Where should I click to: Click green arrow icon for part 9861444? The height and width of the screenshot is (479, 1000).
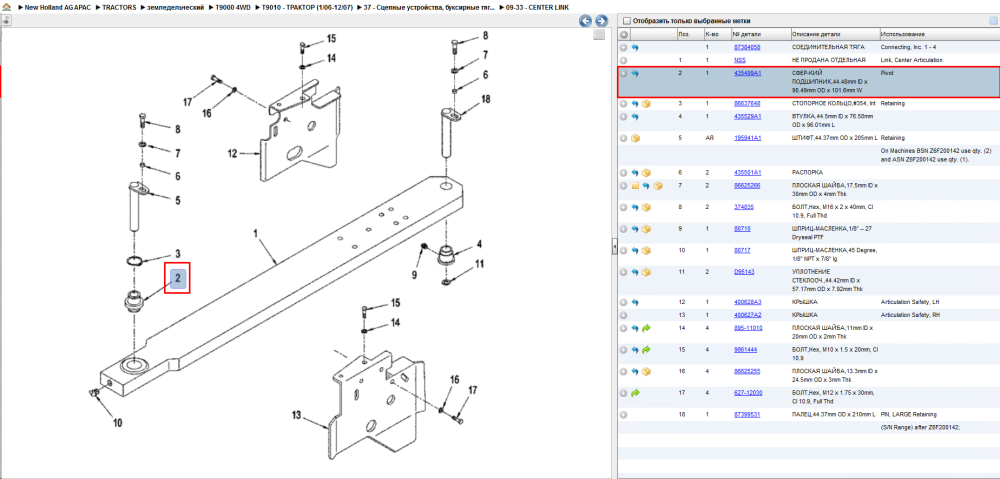[x=646, y=350]
